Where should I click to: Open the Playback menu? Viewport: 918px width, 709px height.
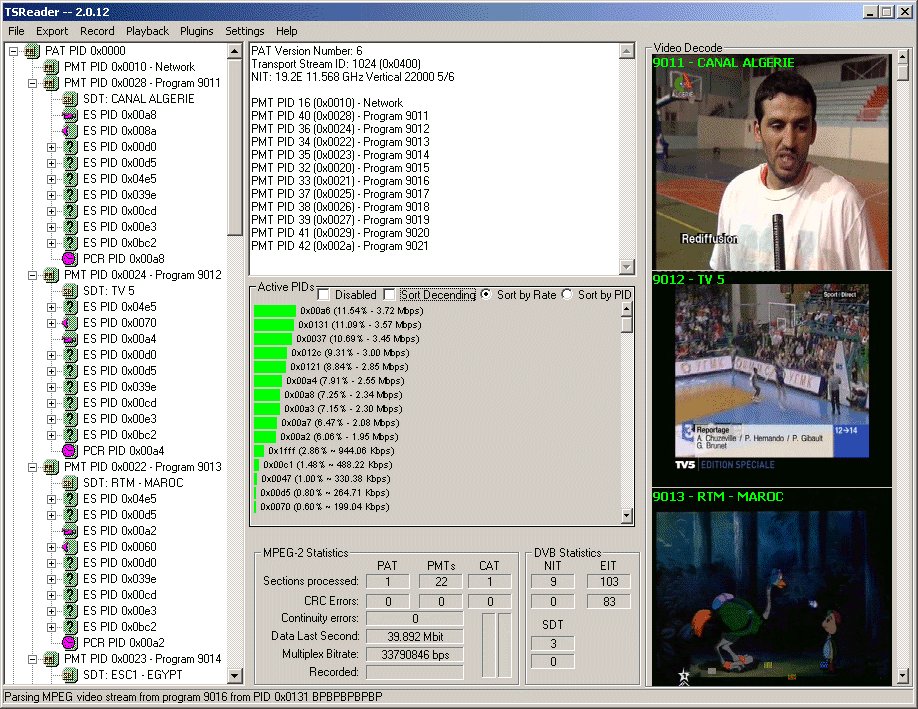(147, 31)
